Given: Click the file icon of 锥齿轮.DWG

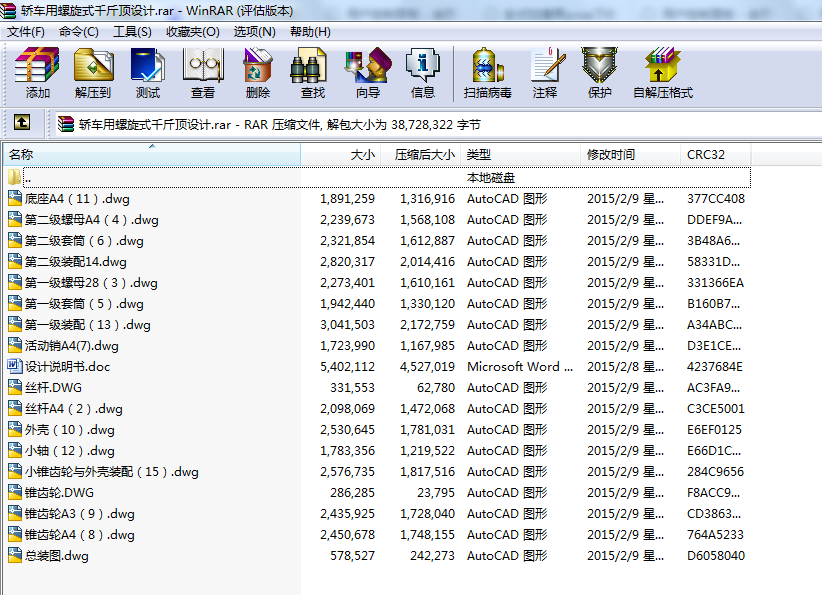Looking at the screenshot, I should click(15, 492).
